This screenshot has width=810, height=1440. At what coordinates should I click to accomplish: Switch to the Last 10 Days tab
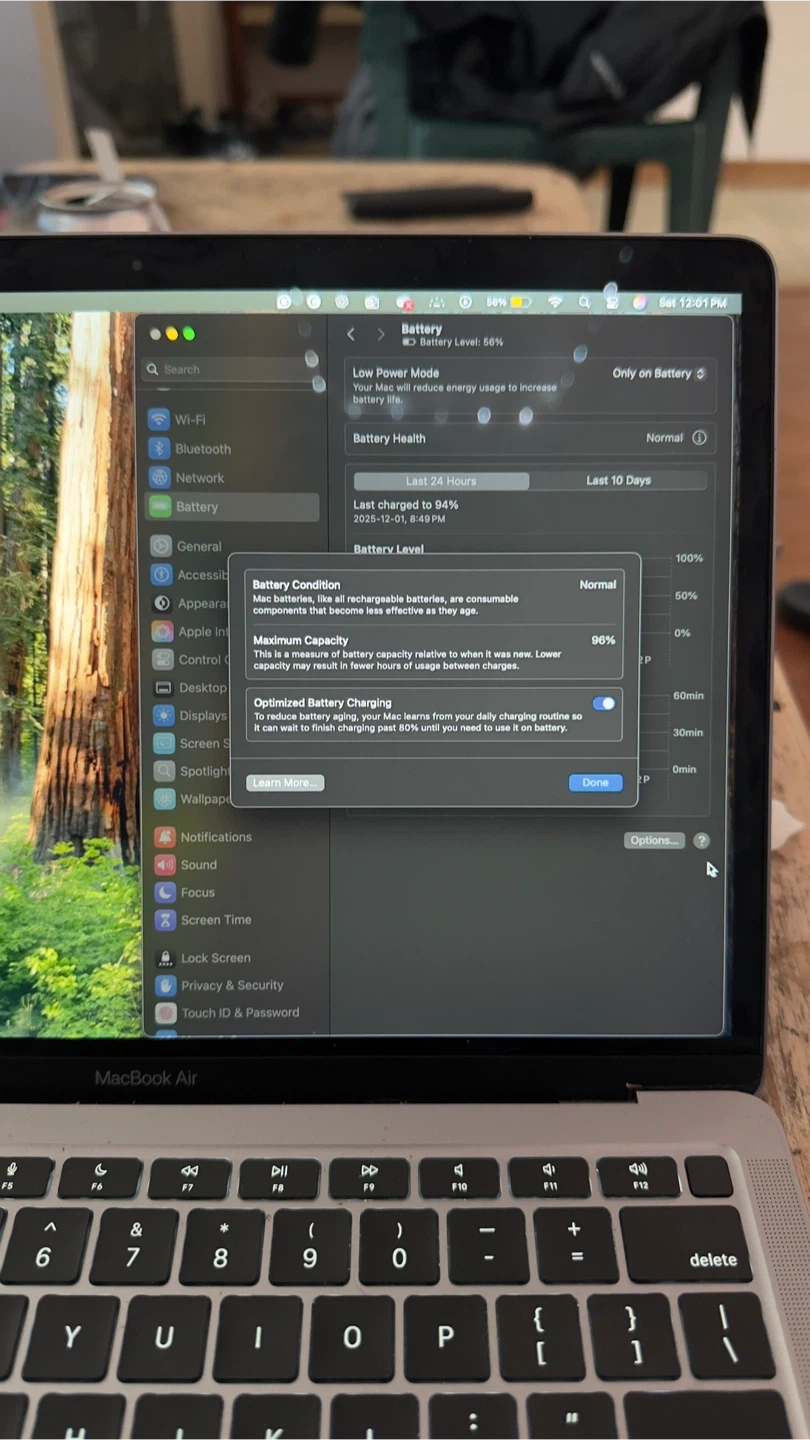pos(618,481)
